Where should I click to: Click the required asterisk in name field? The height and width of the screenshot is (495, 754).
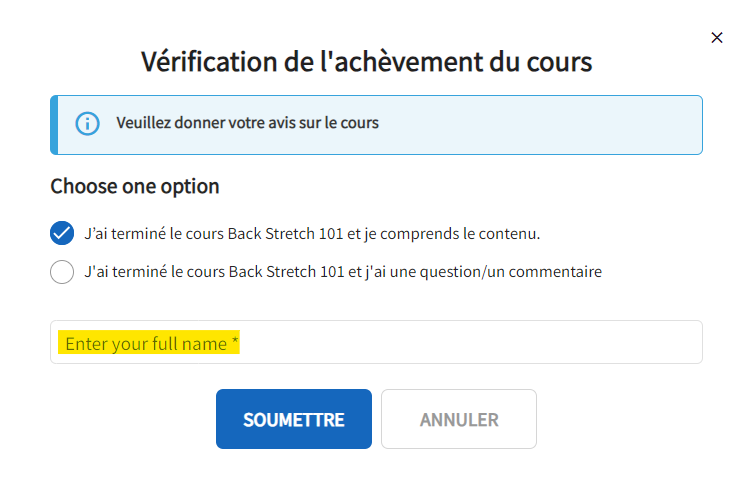(235, 344)
